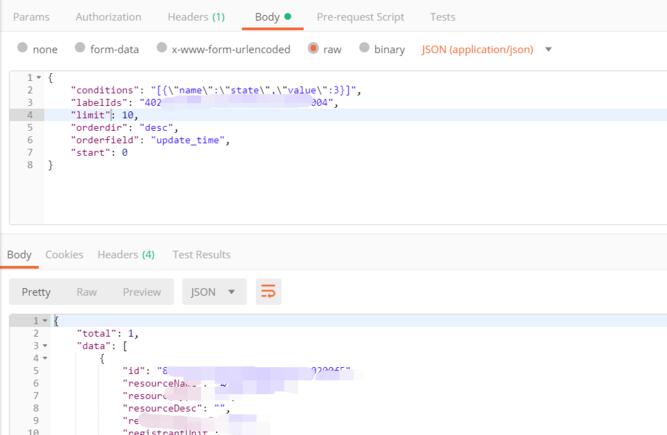Go to Pre-request Script tab

360,17
